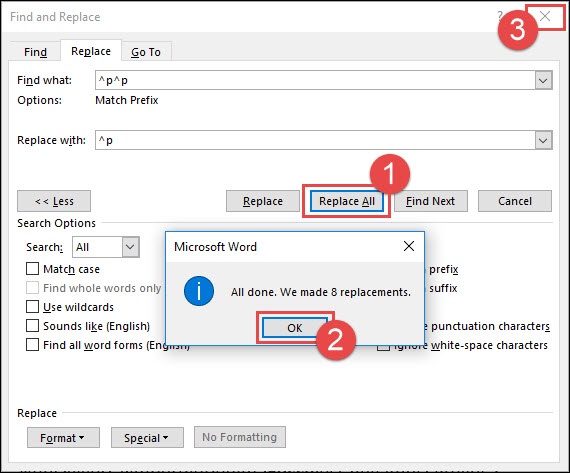Expand the Find what history dropdown
Image resolution: width=570 pixels, height=473 pixels.
click(543, 80)
